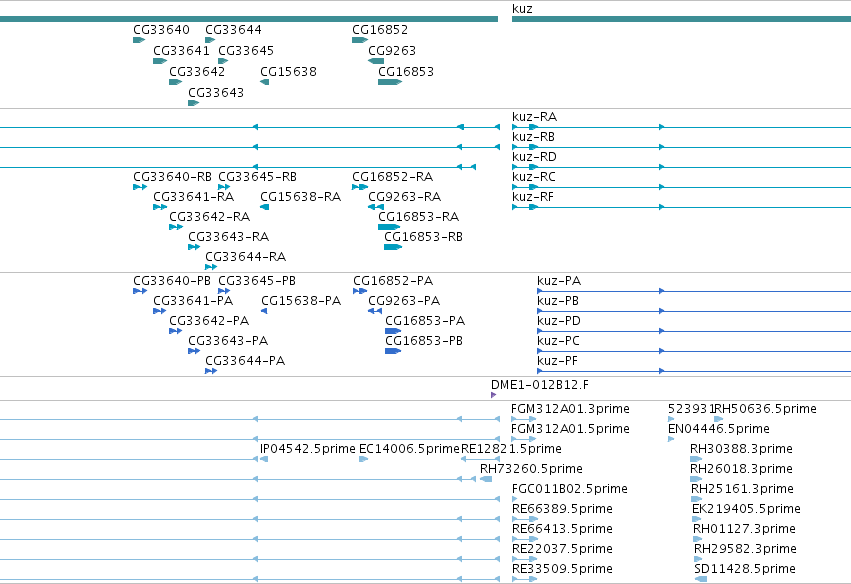Select the CG33641 gene label

[181, 51]
